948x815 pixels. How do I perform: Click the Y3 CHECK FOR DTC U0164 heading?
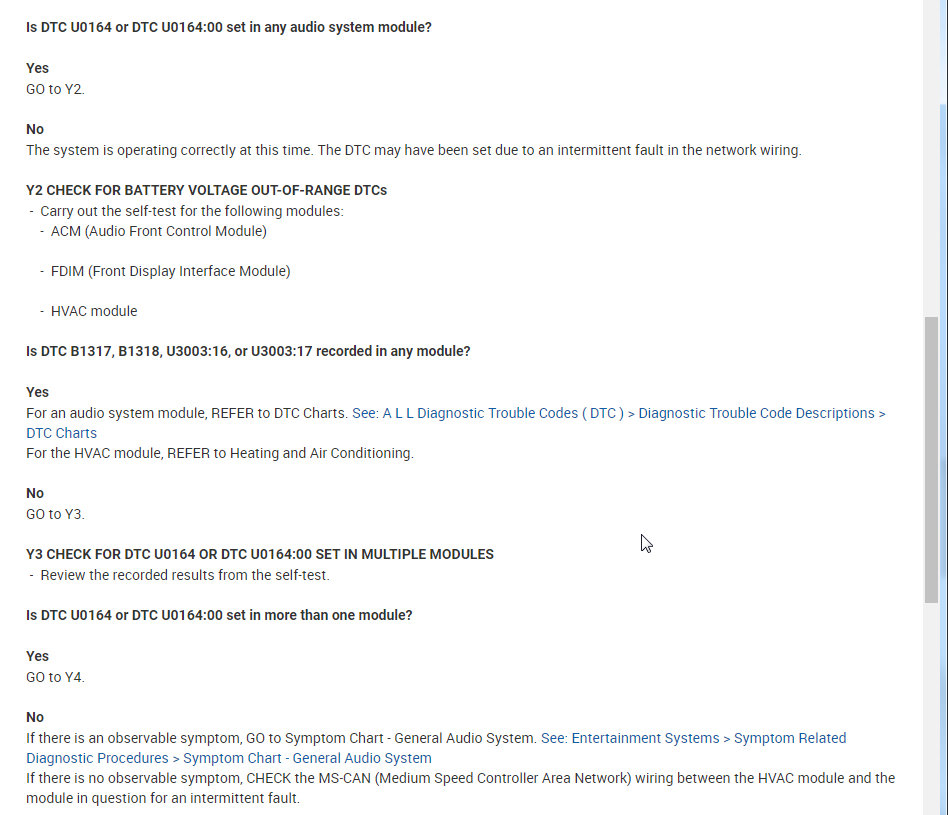(x=259, y=554)
